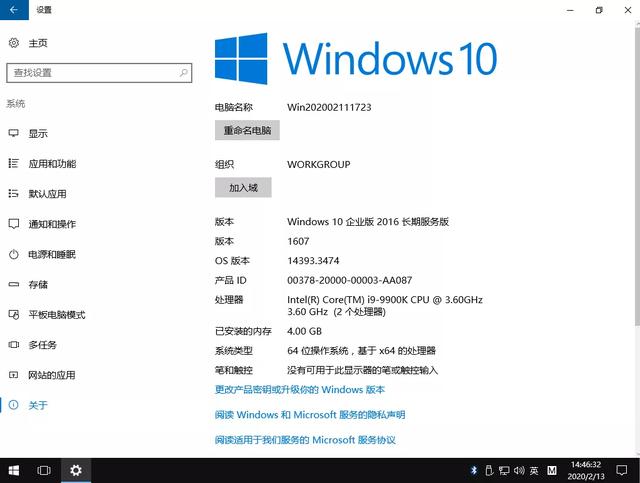Viewport: 640px width, 483px height.
Task: Click the volume speaker tray icon
Action: (x=519, y=470)
